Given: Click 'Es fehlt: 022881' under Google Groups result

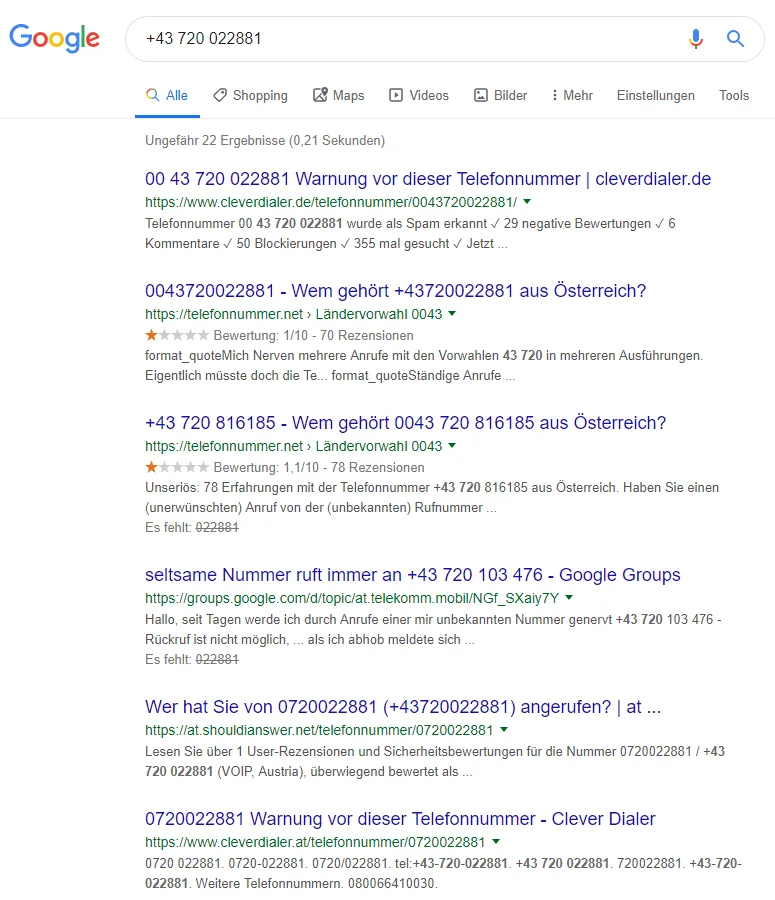Looking at the screenshot, I should coord(192,660).
